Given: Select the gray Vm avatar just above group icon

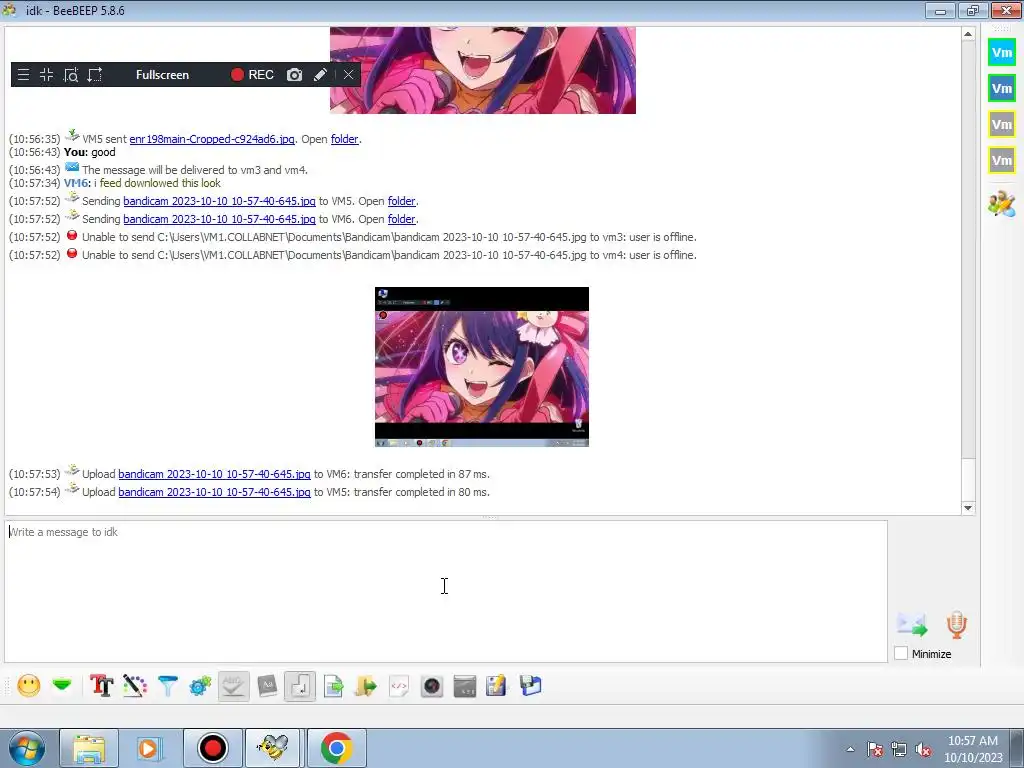Looking at the screenshot, I should [x=1002, y=161].
